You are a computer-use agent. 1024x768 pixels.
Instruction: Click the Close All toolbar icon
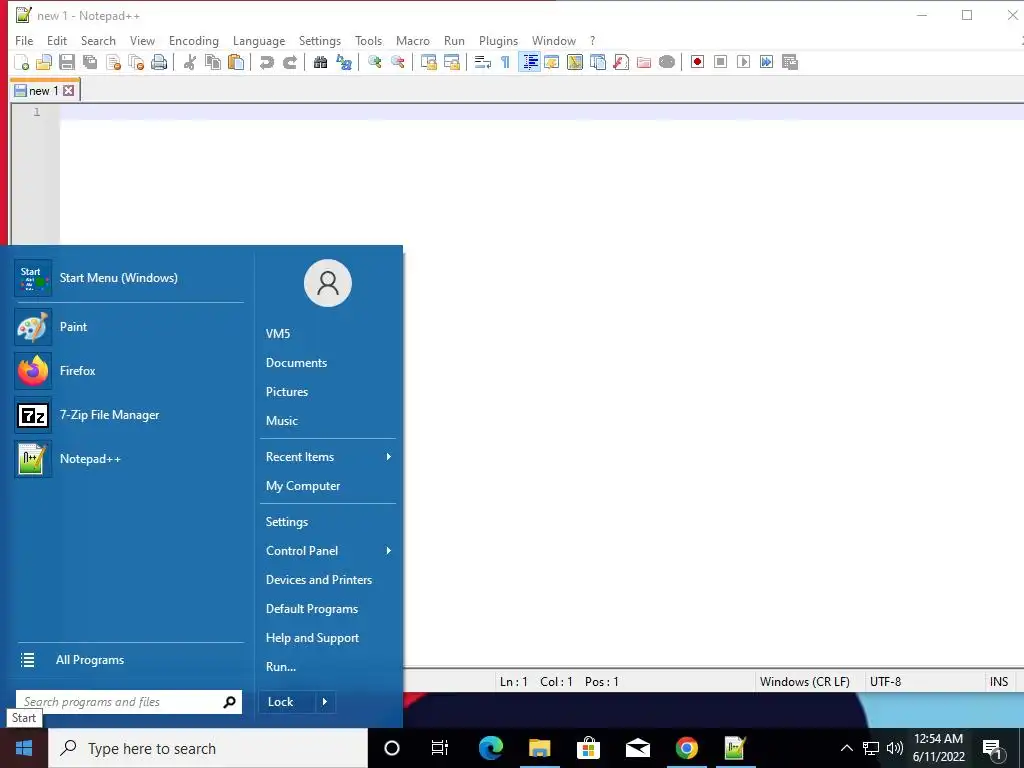pyautogui.click(x=136, y=62)
